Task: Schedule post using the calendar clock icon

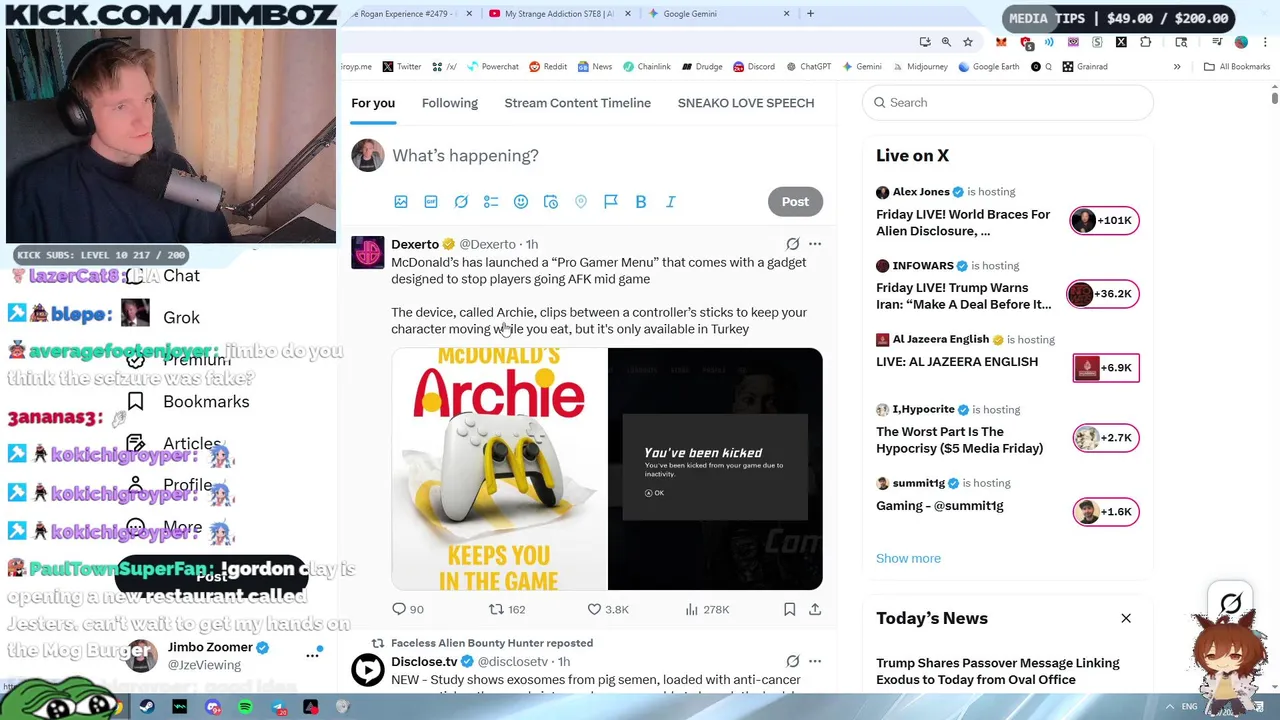Action: (x=551, y=202)
